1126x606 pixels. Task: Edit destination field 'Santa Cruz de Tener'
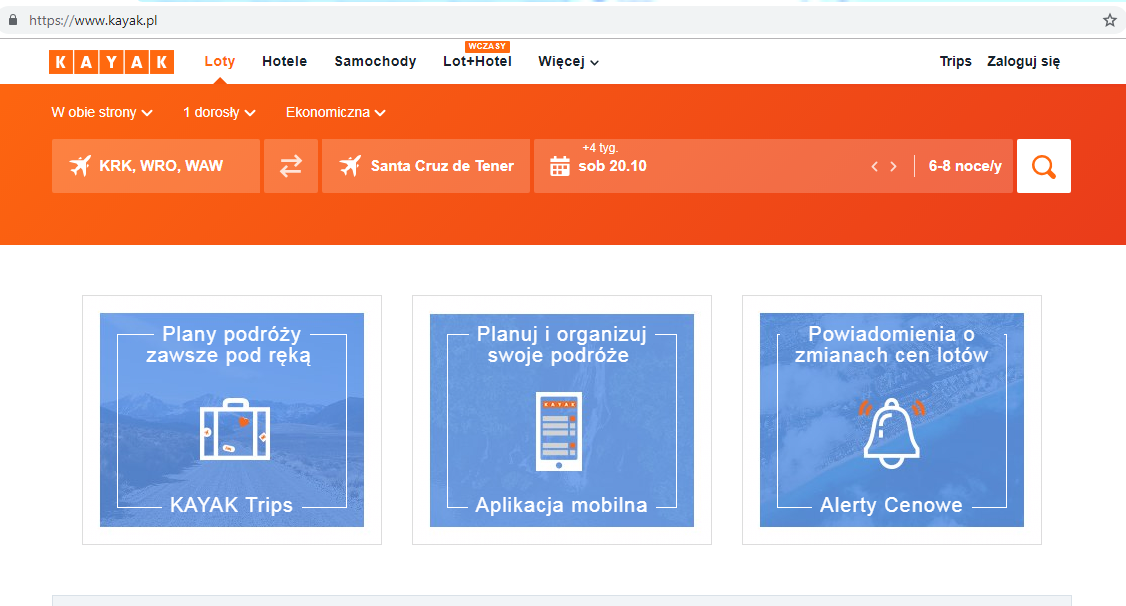point(426,166)
